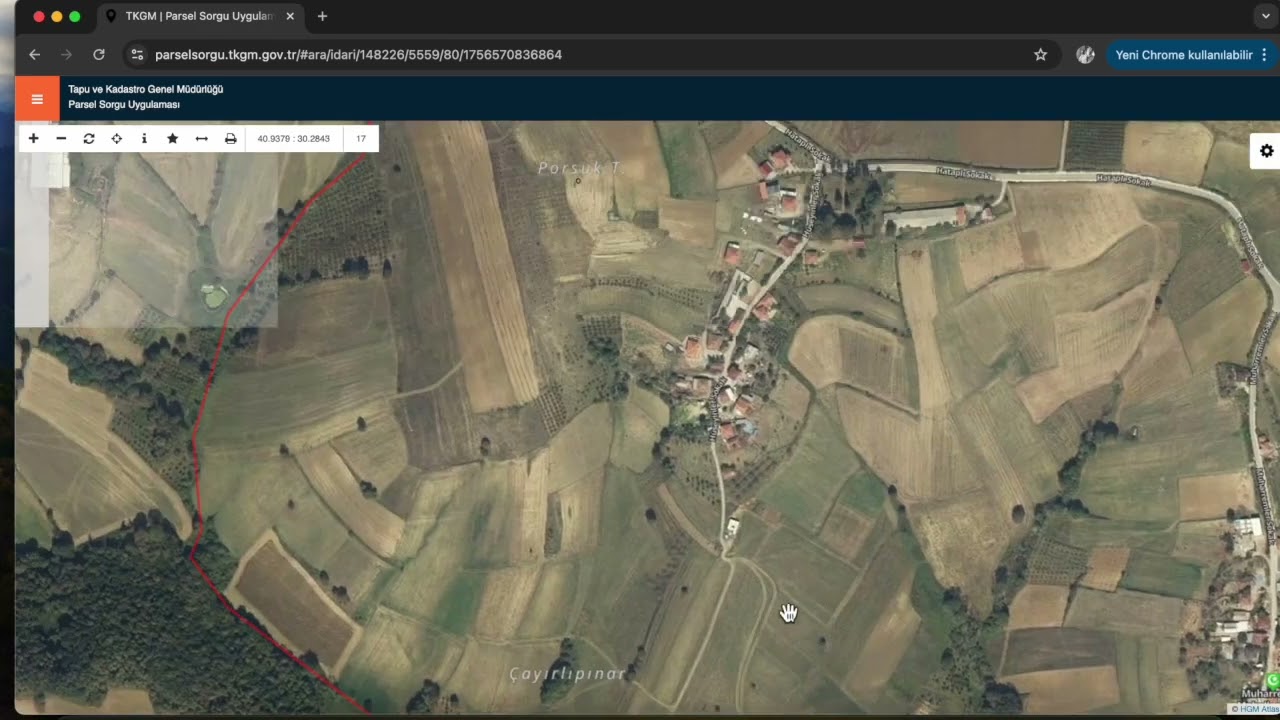Click the coordinates field 40.9379 : 30.2843

(294, 138)
